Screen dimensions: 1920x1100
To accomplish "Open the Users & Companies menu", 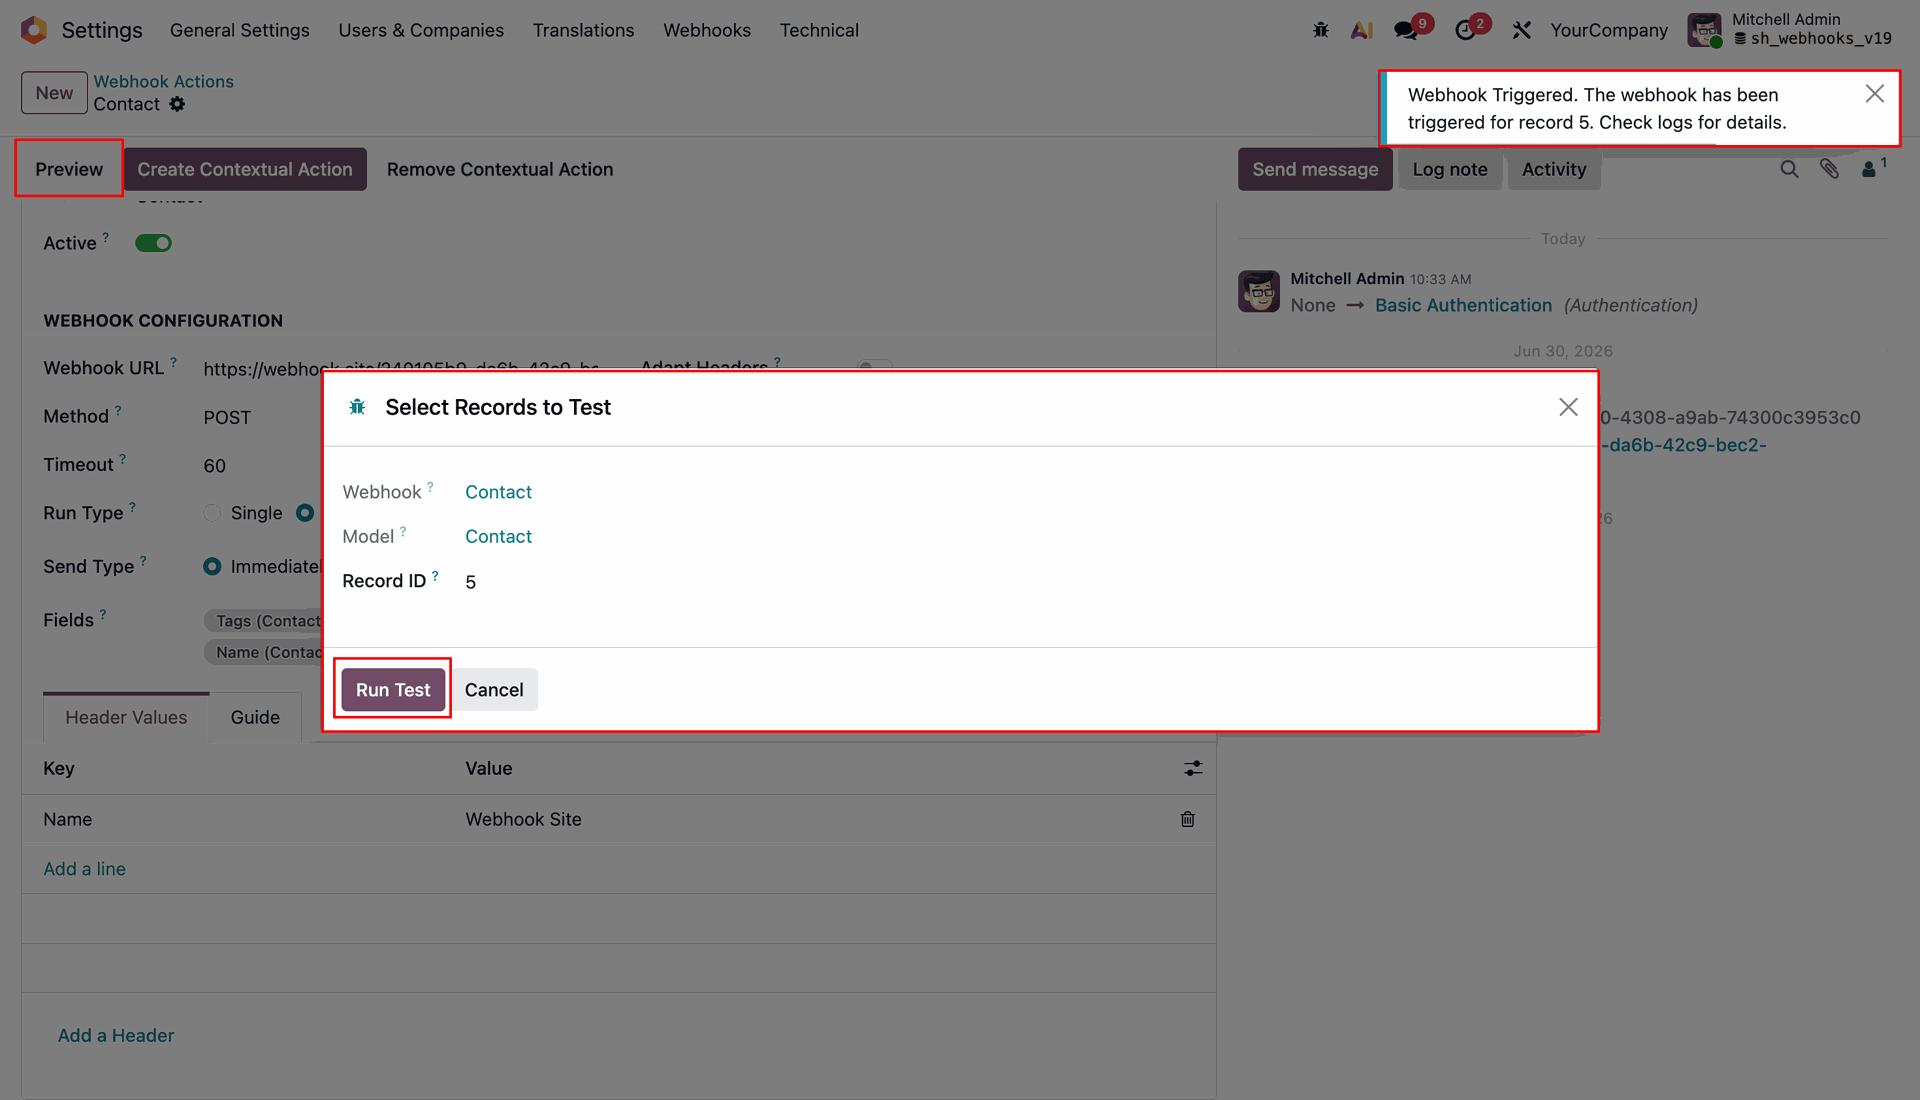I will tap(421, 30).
